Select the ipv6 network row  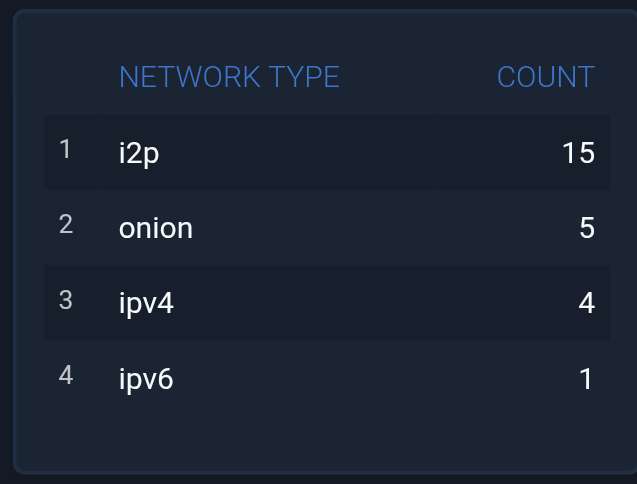click(x=327, y=379)
